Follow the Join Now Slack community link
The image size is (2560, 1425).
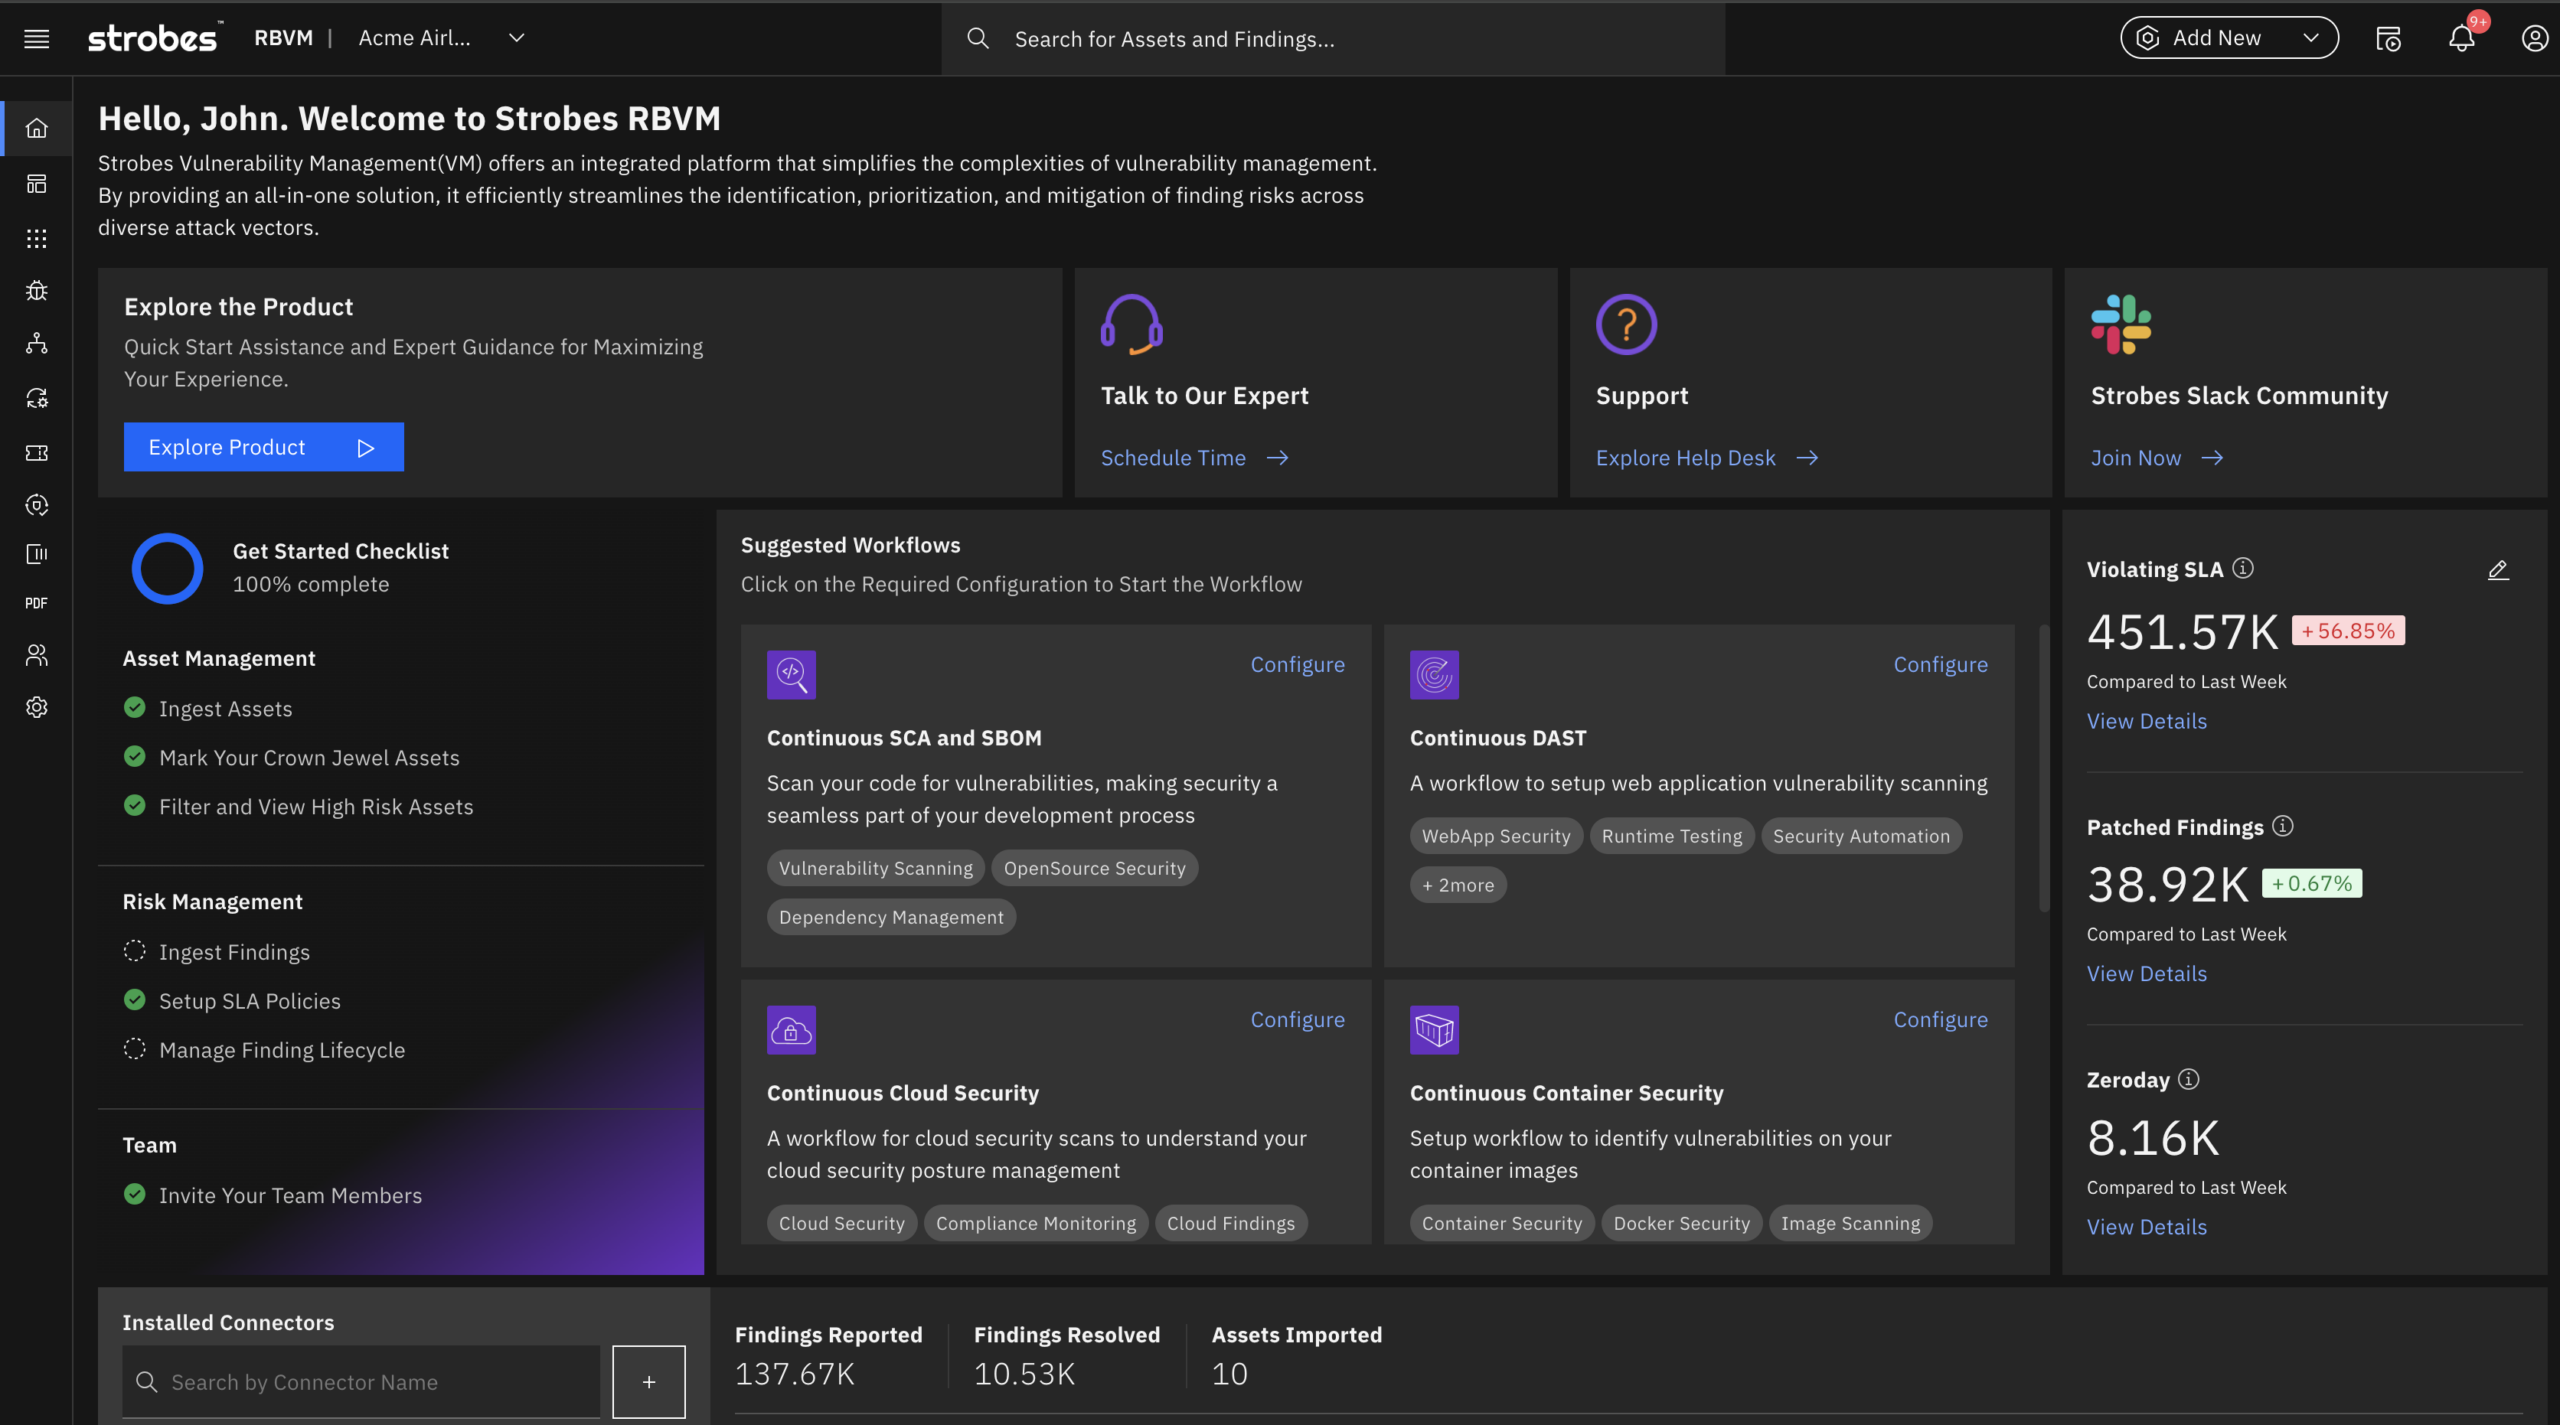[x=2136, y=457]
